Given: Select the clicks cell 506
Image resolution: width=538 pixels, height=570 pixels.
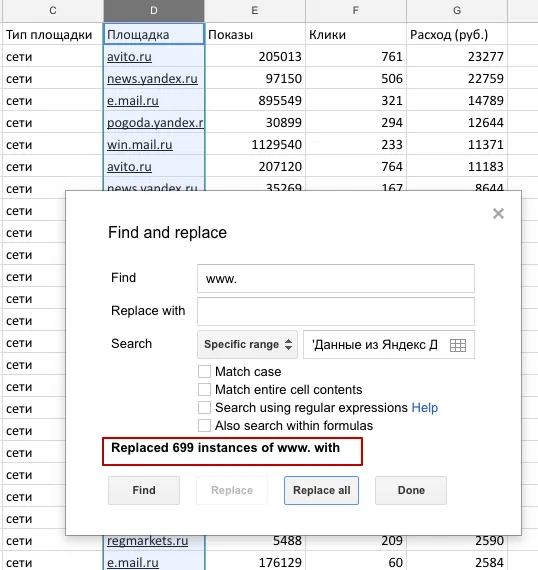Looking at the screenshot, I should point(356,79).
